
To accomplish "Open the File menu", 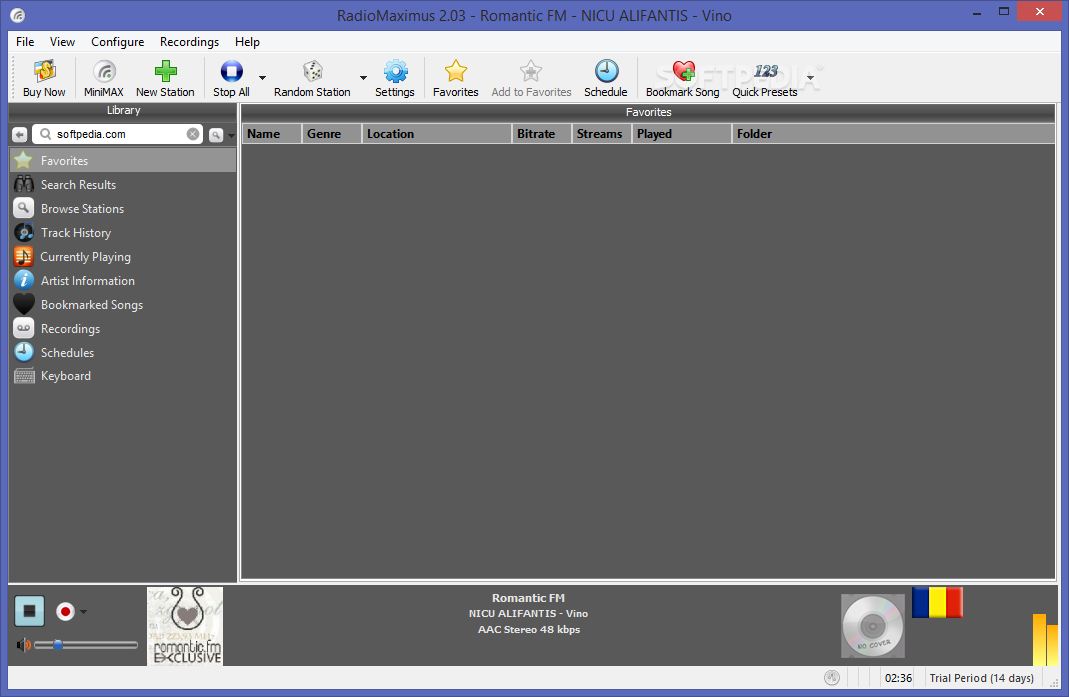I will tap(25, 42).
